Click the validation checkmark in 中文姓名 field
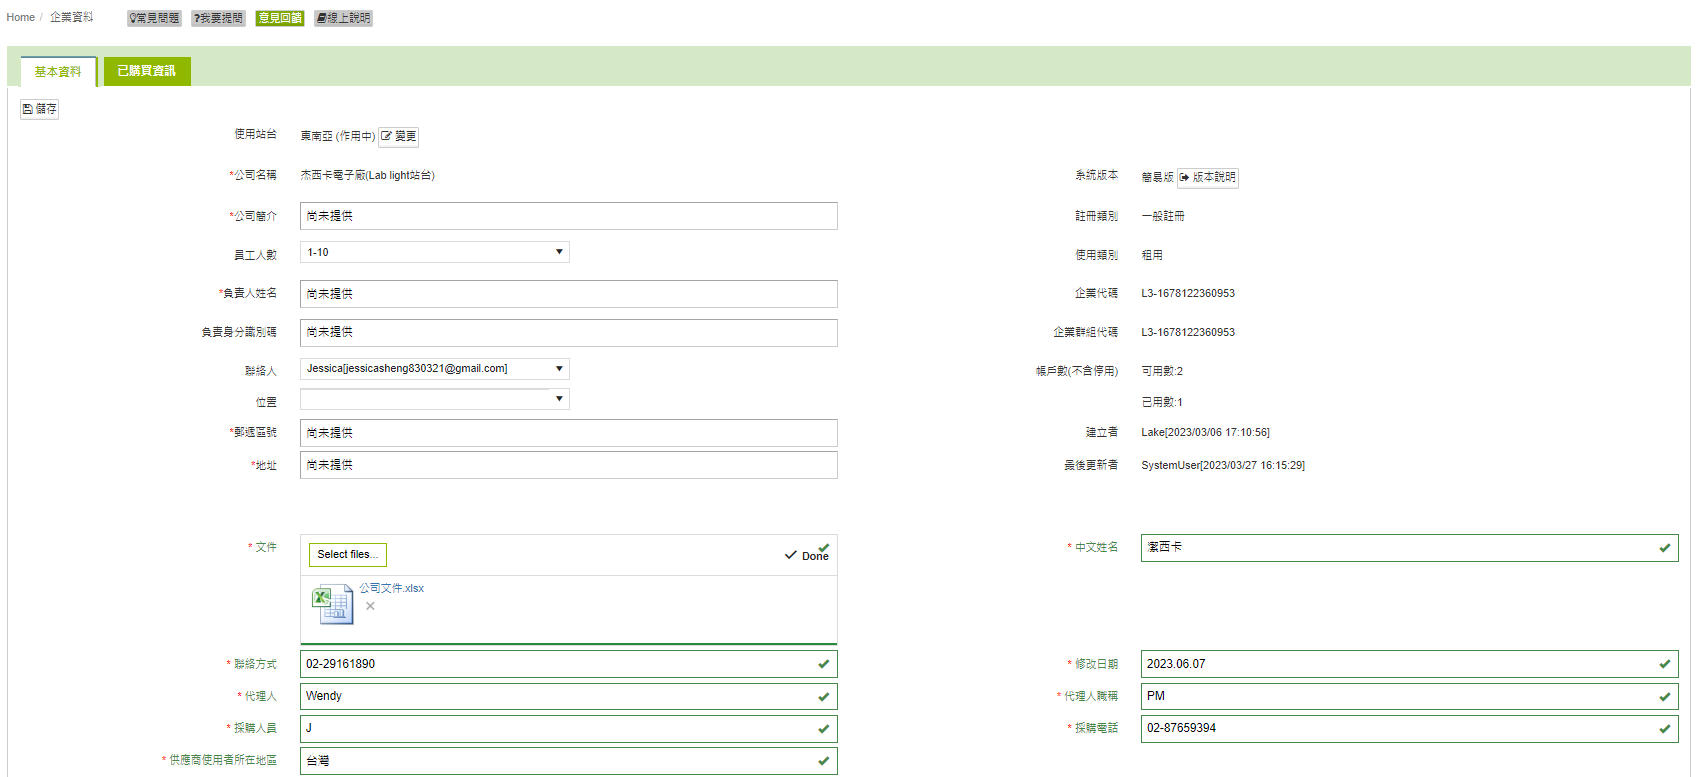Image resolution: width=1701 pixels, height=777 pixels. [x=1665, y=548]
